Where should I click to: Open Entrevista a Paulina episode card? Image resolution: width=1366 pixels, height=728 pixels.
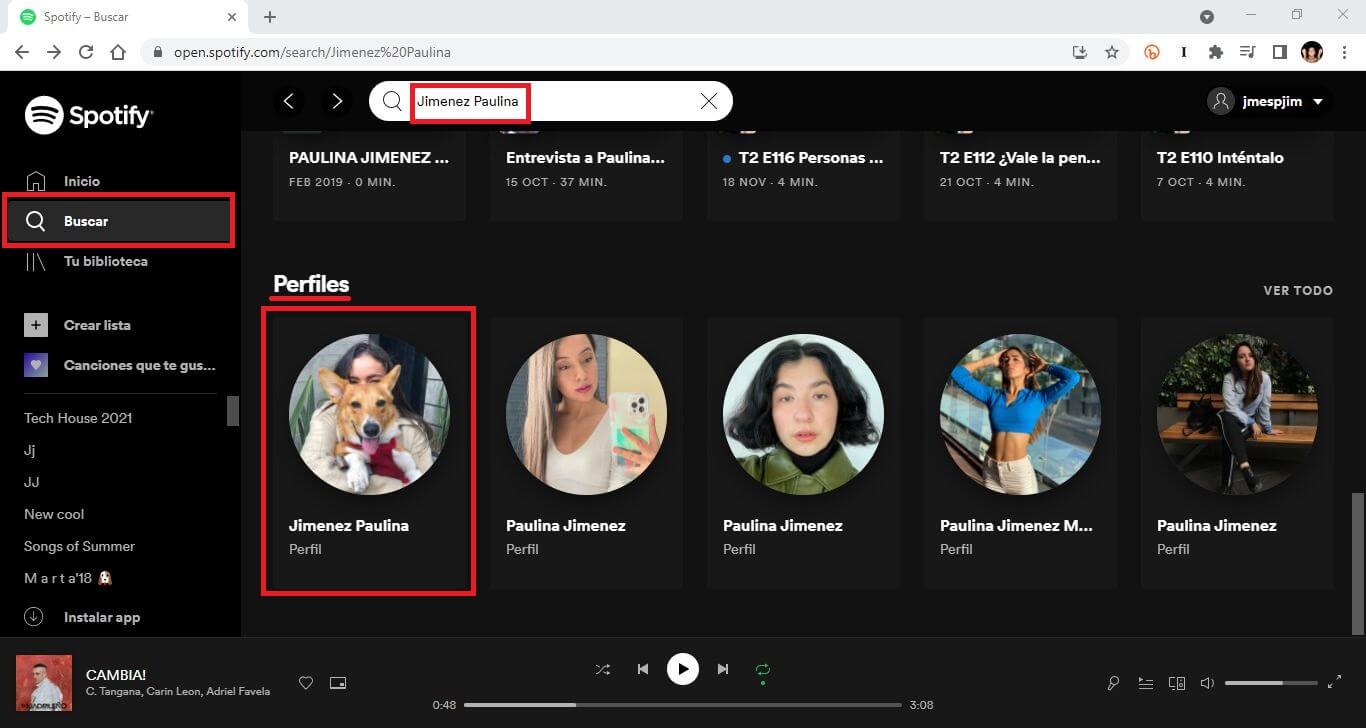(x=586, y=176)
